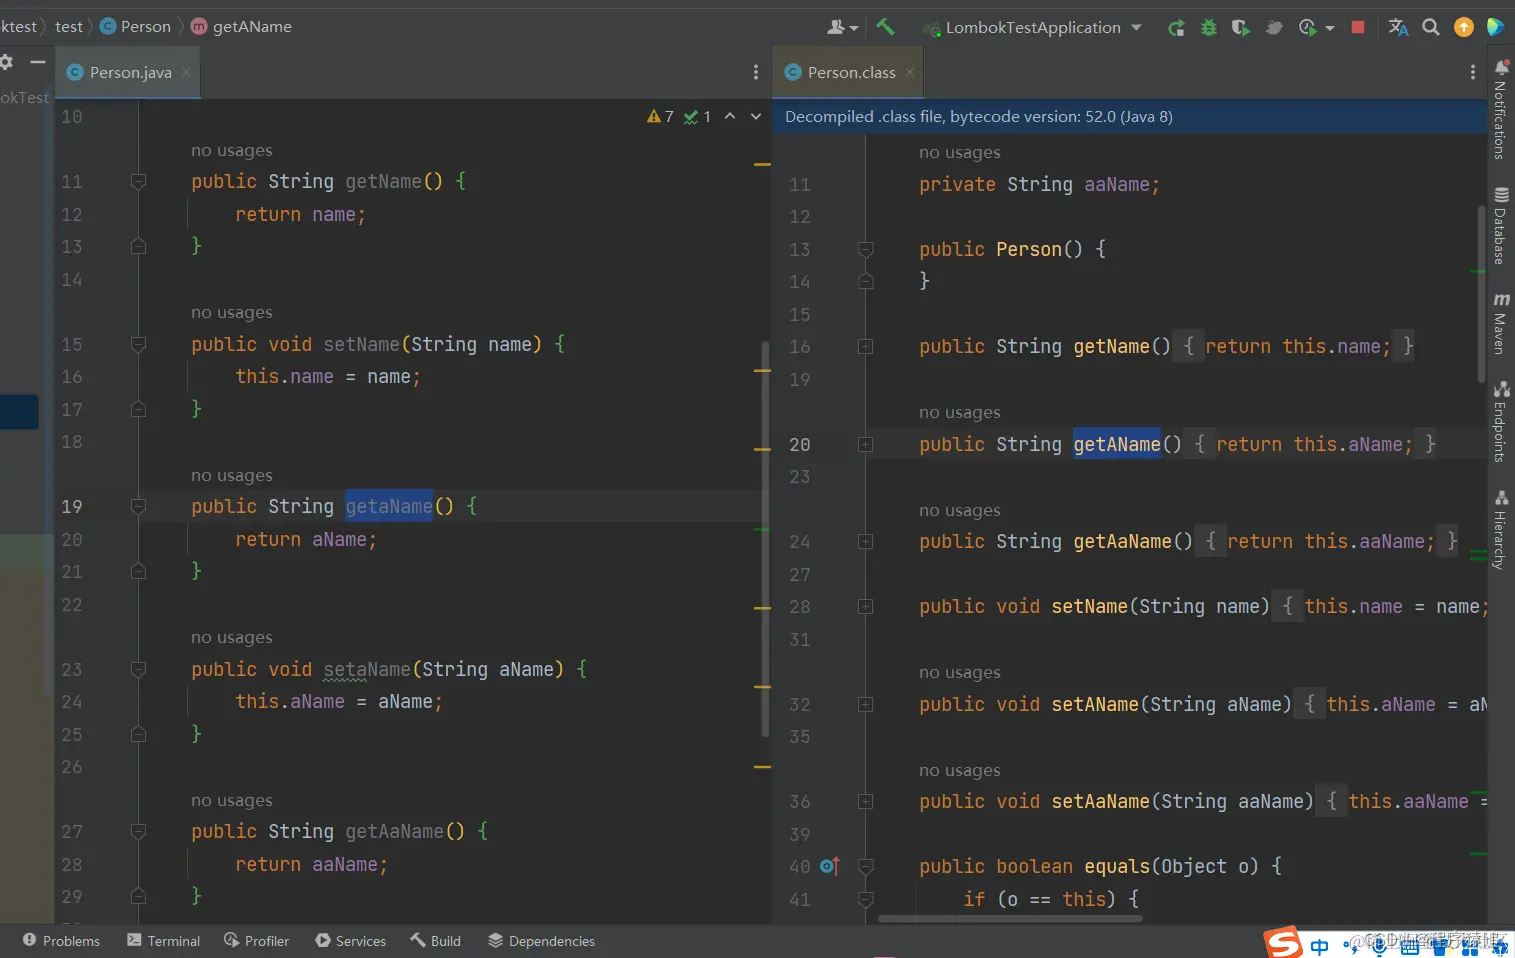The width and height of the screenshot is (1515, 958).
Task: Open the Database tool window
Action: coord(1500,226)
